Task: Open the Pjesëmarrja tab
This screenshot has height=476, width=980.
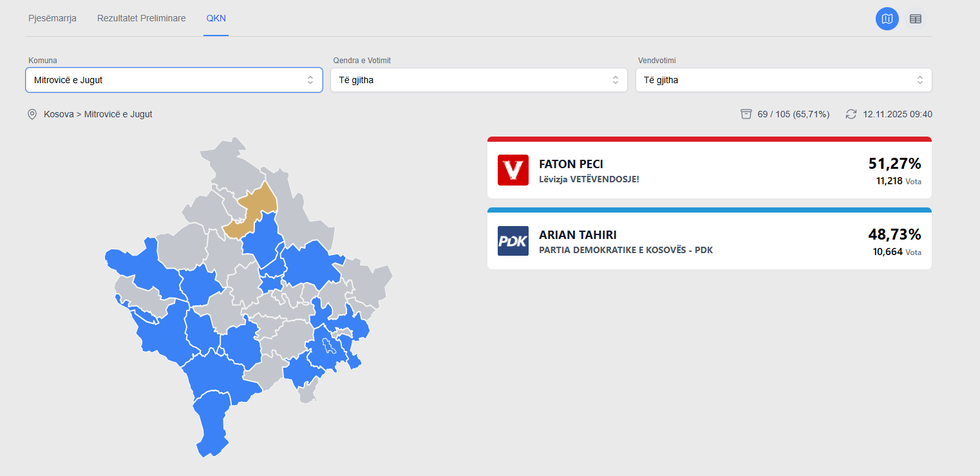Action: click(x=54, y=19)
